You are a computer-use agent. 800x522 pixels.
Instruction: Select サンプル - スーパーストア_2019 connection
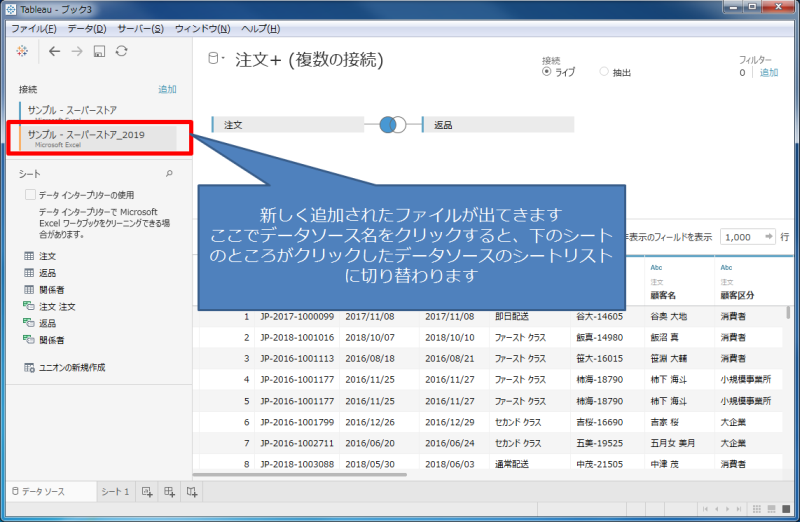point(98,138)
